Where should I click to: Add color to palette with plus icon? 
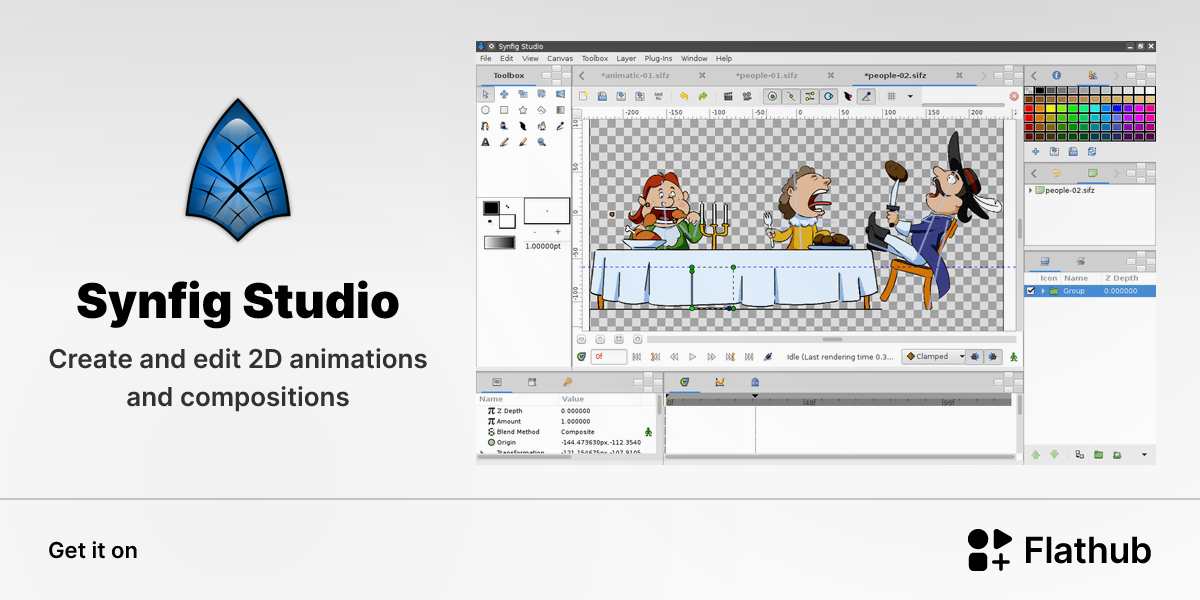point(1035,151)
